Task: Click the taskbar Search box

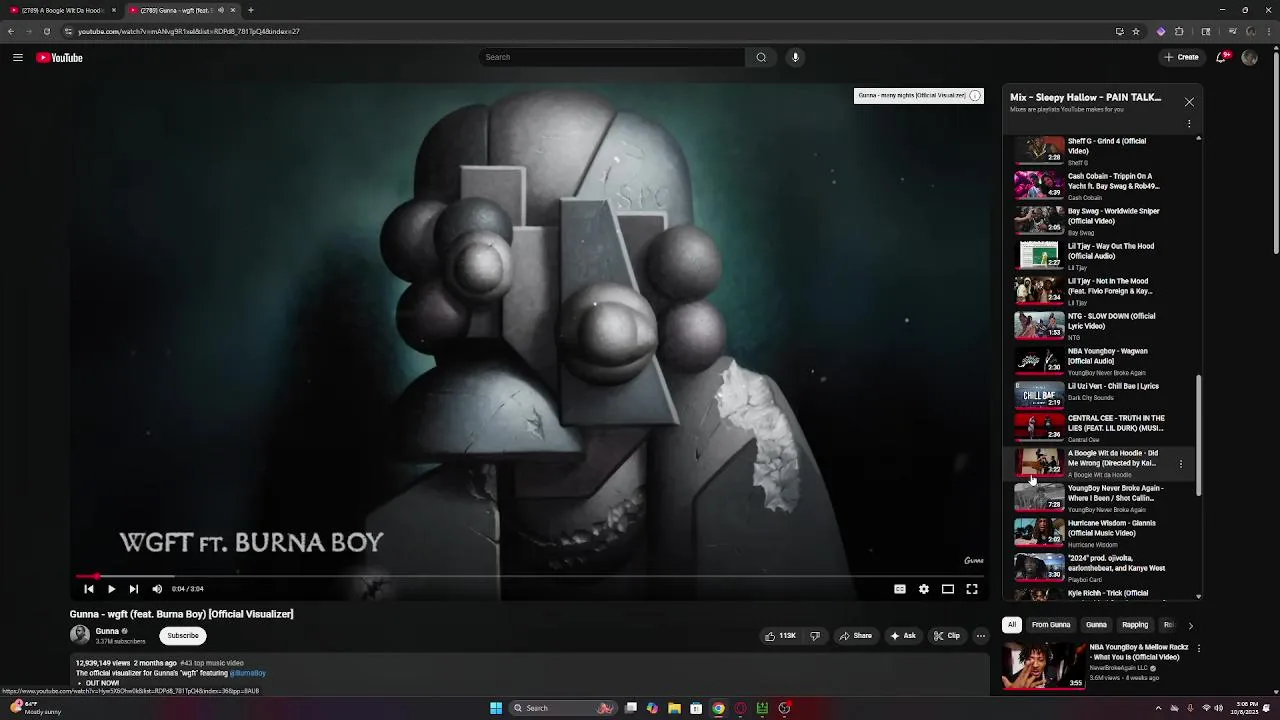Action: pyautogui.click(x=563, y=708)
